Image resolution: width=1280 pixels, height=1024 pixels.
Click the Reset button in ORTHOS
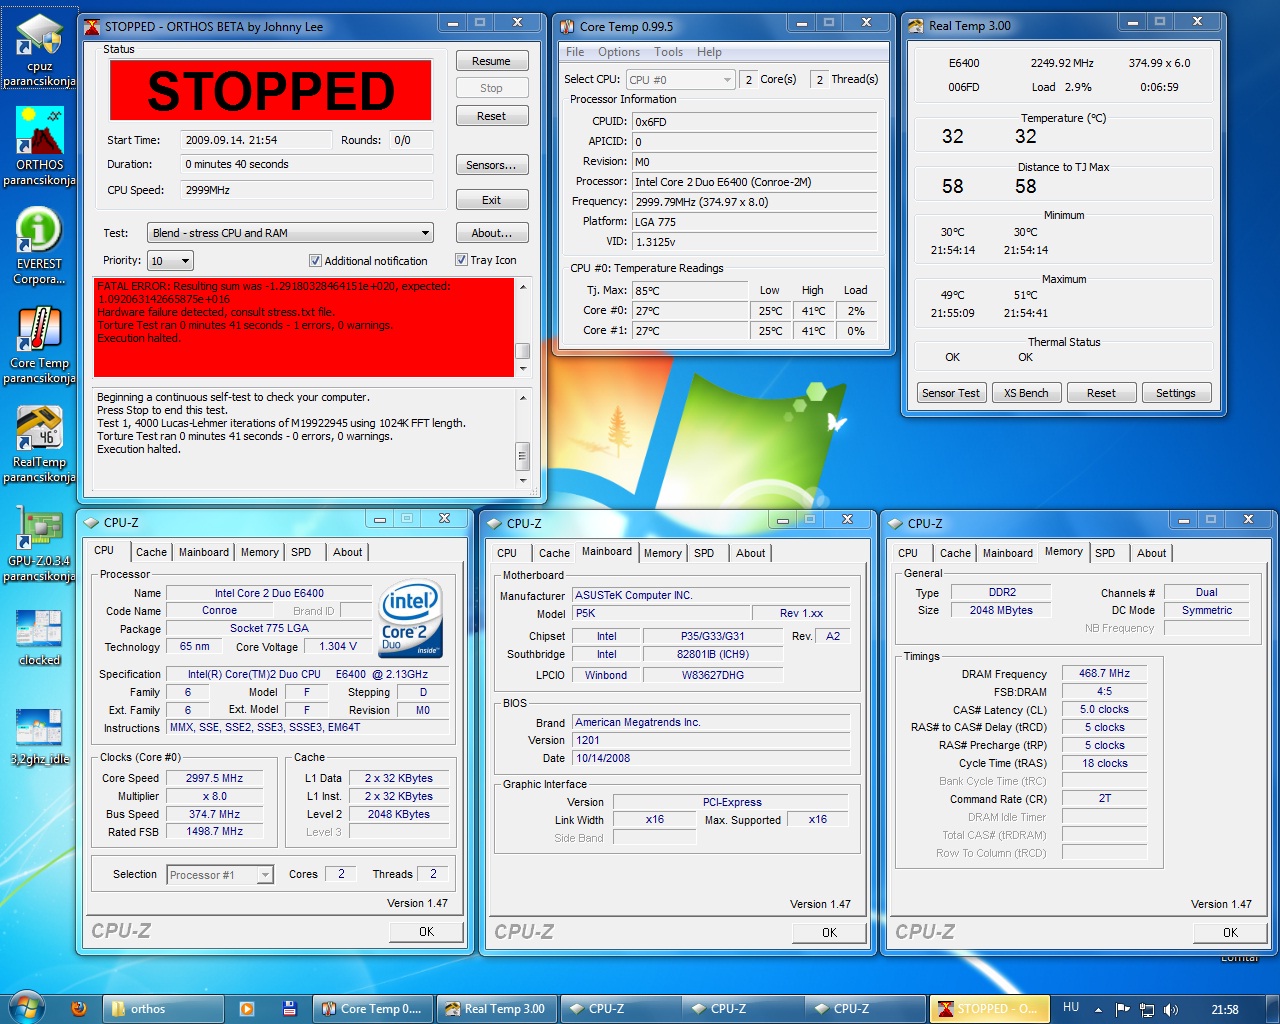491,116
